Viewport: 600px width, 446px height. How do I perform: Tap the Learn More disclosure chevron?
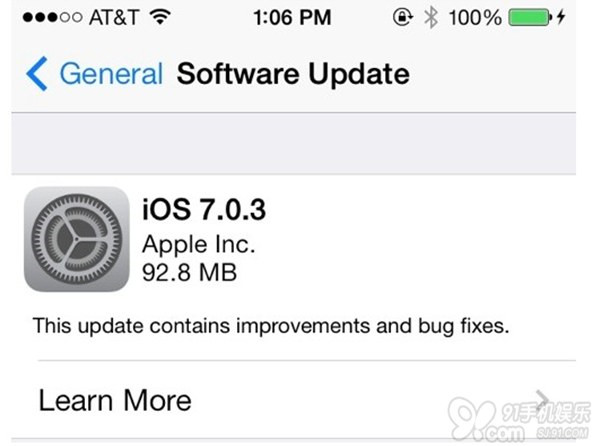pos(543,400)
